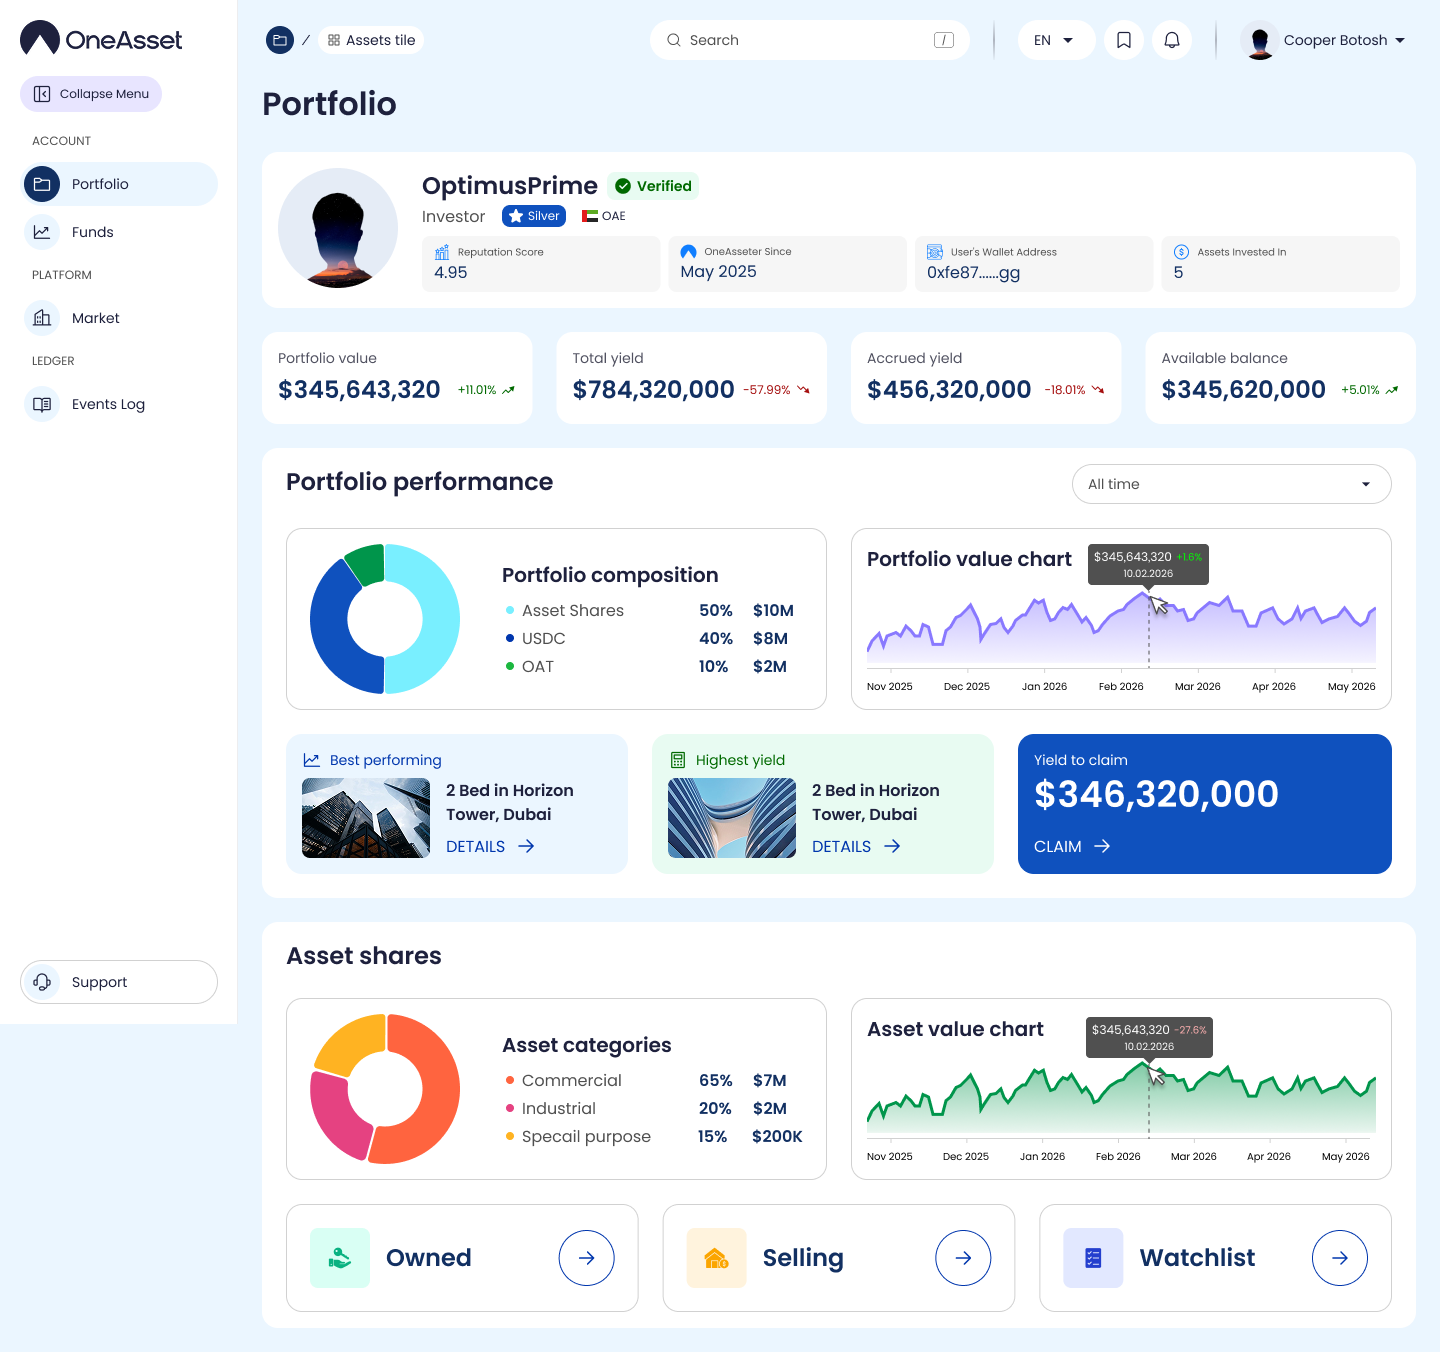
Task: Click the bookmark icon in top bar
Action: [1124, 40]
